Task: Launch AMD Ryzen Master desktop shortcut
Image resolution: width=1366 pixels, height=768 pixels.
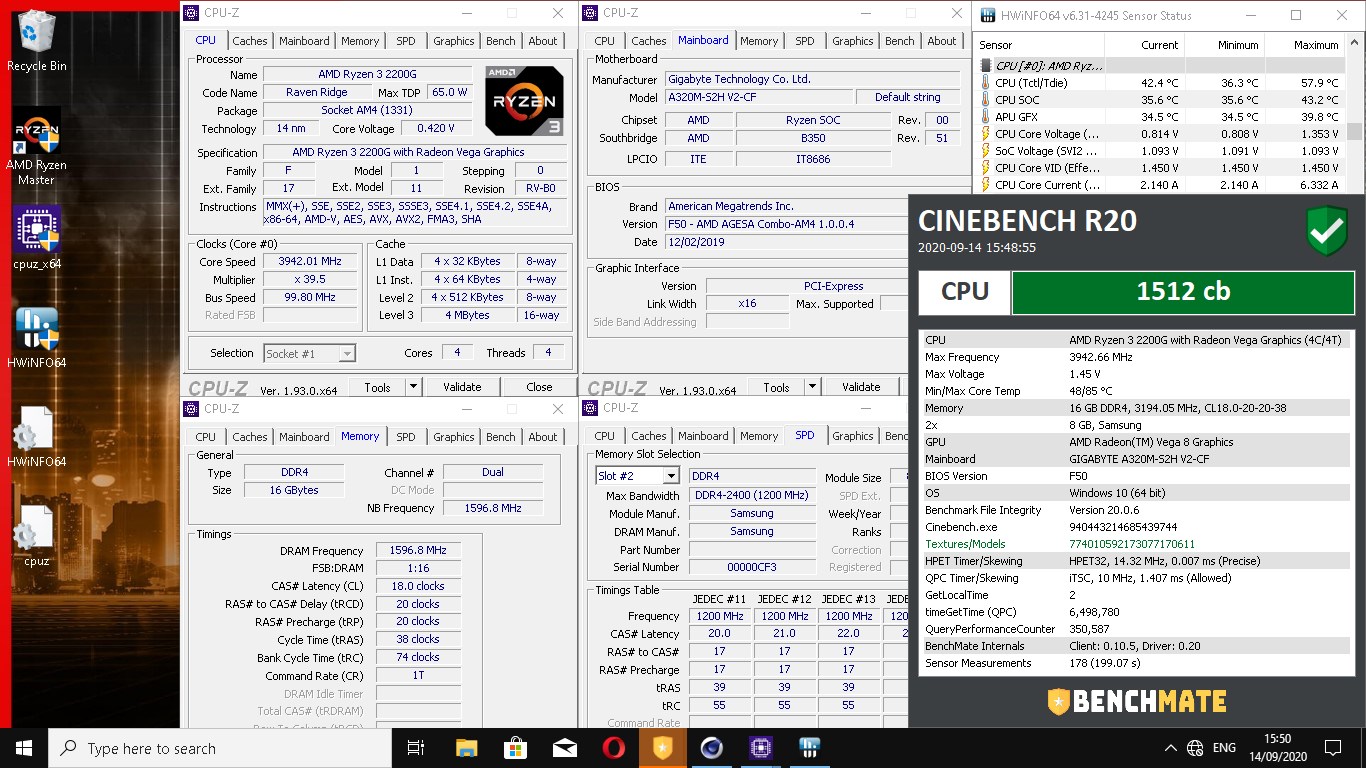Action: coord(37,146)
